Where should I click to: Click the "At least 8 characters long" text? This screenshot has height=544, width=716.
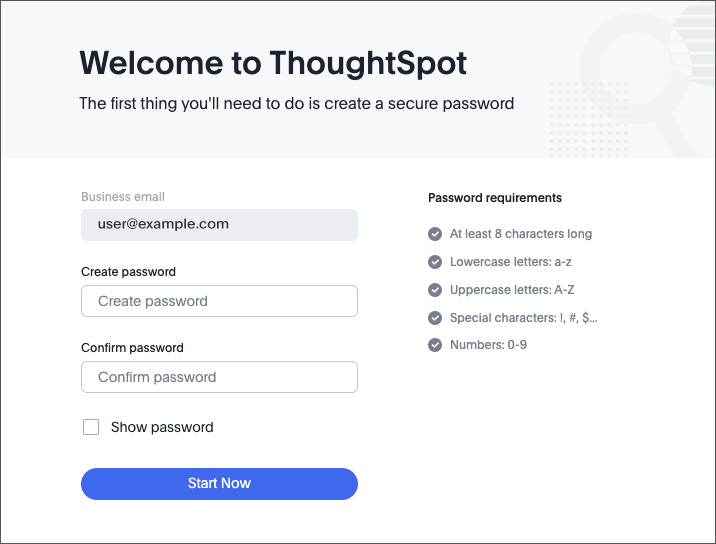[521, 234]
